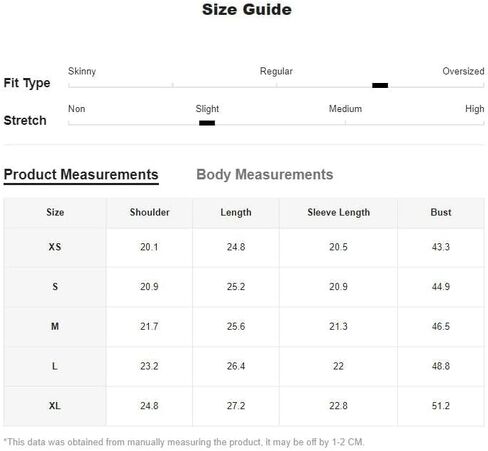Image resolution: width=488 pixels, height=451 pixels.
Task: Select the L size row label
Action: tap(55, 366)
